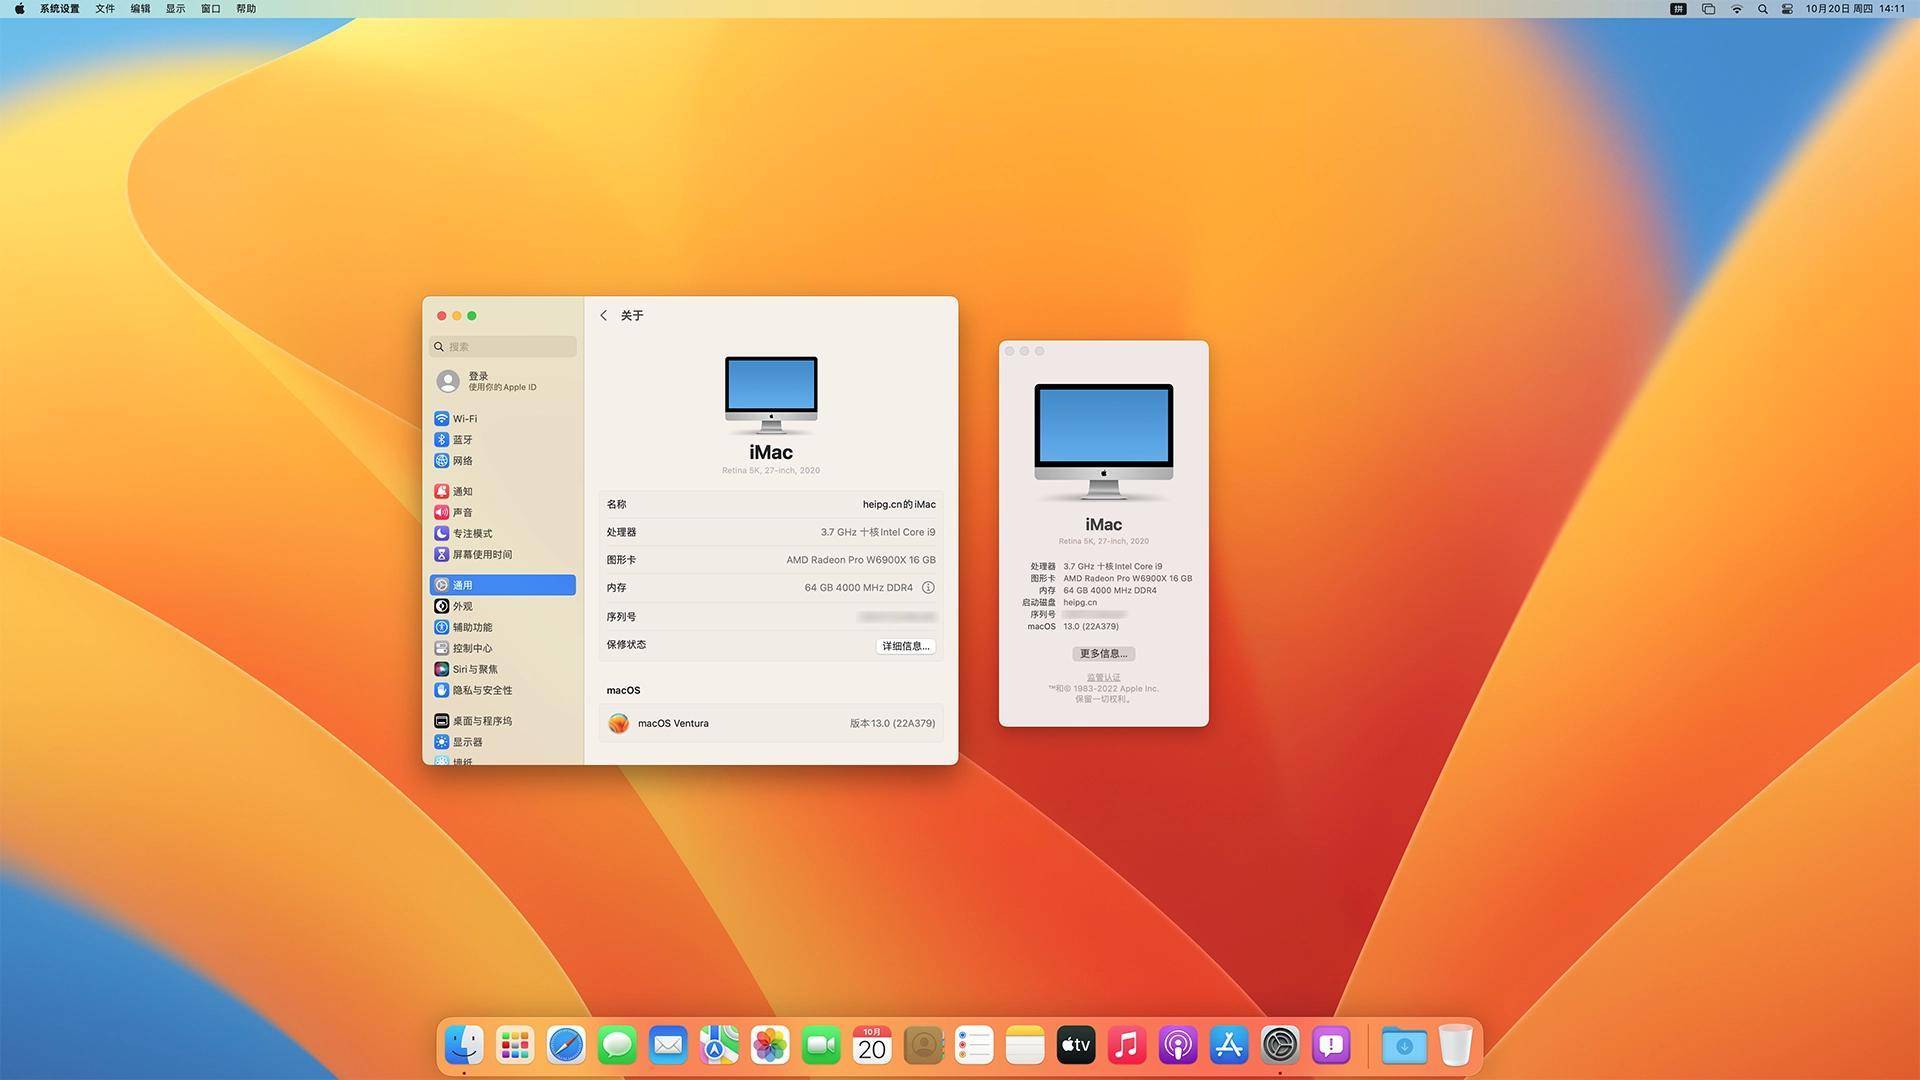Screen dimensions: 1920x1080
Task: Open 屏幕使用时间 screen time settings
Action: [502, 555]
